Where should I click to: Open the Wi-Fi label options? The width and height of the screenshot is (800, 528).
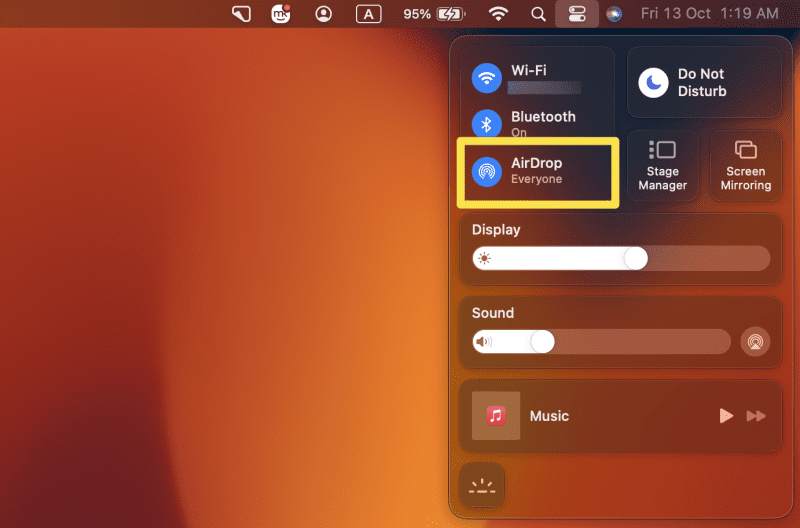pyautogui.click(x=529, y=70)
